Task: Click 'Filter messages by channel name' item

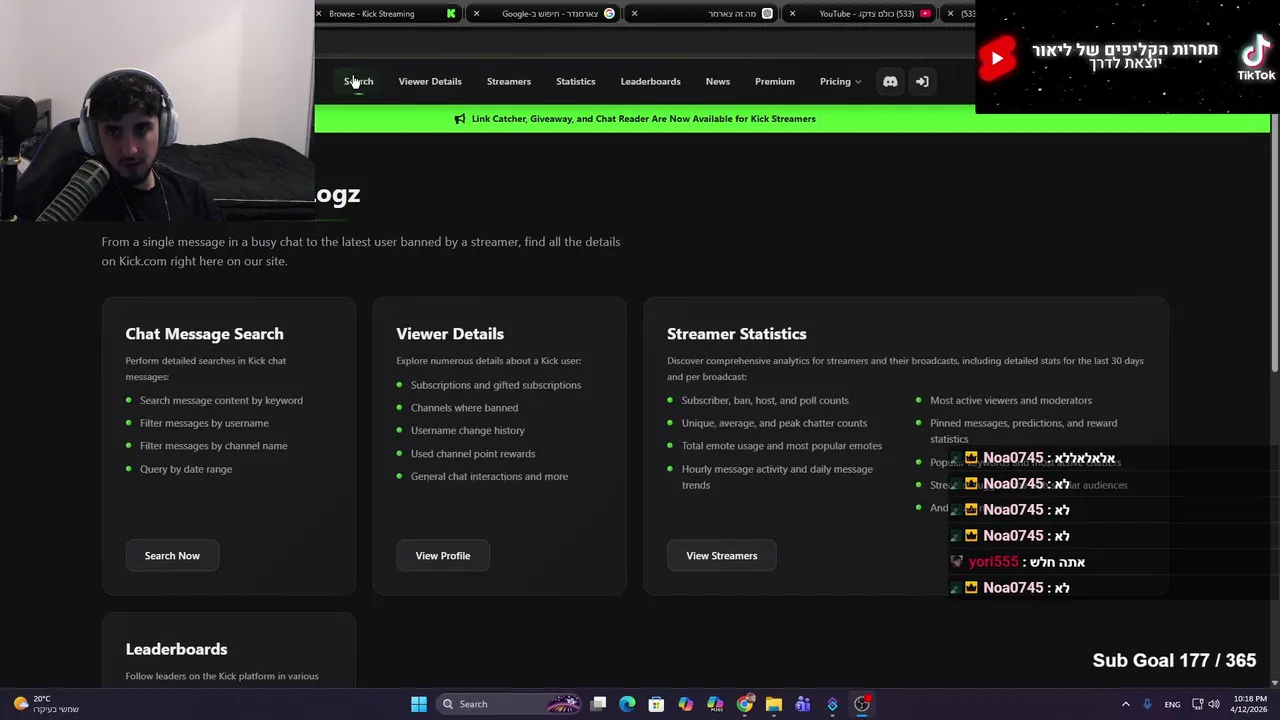Action: pyautogui.click(x=213, y=446)
